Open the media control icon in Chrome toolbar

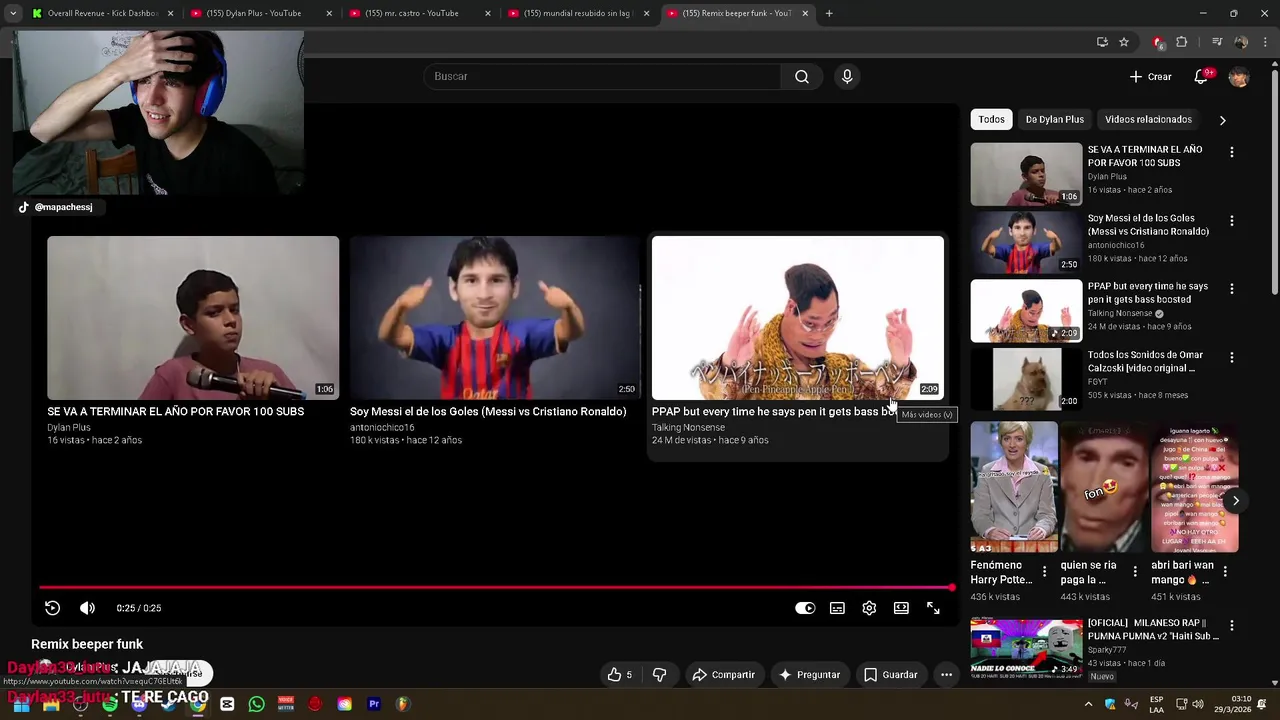coord(1217,42)
